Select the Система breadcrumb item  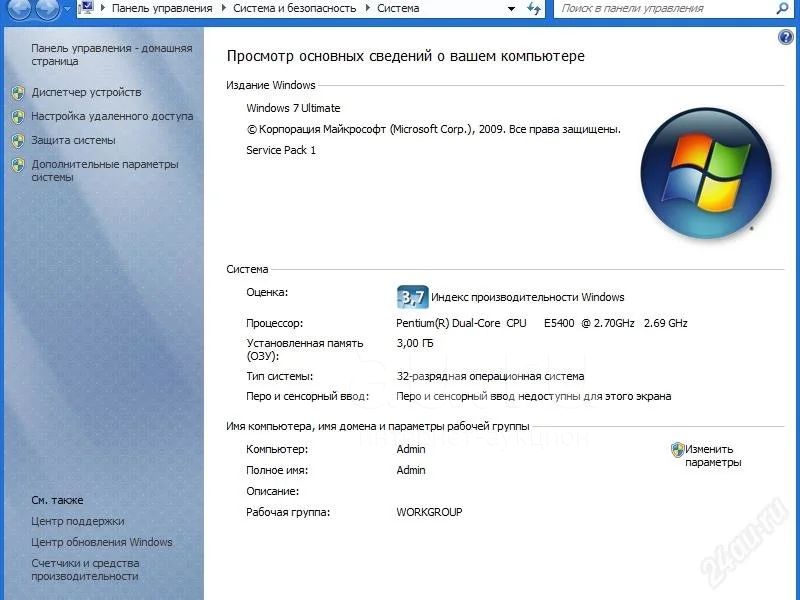[398, 8]
